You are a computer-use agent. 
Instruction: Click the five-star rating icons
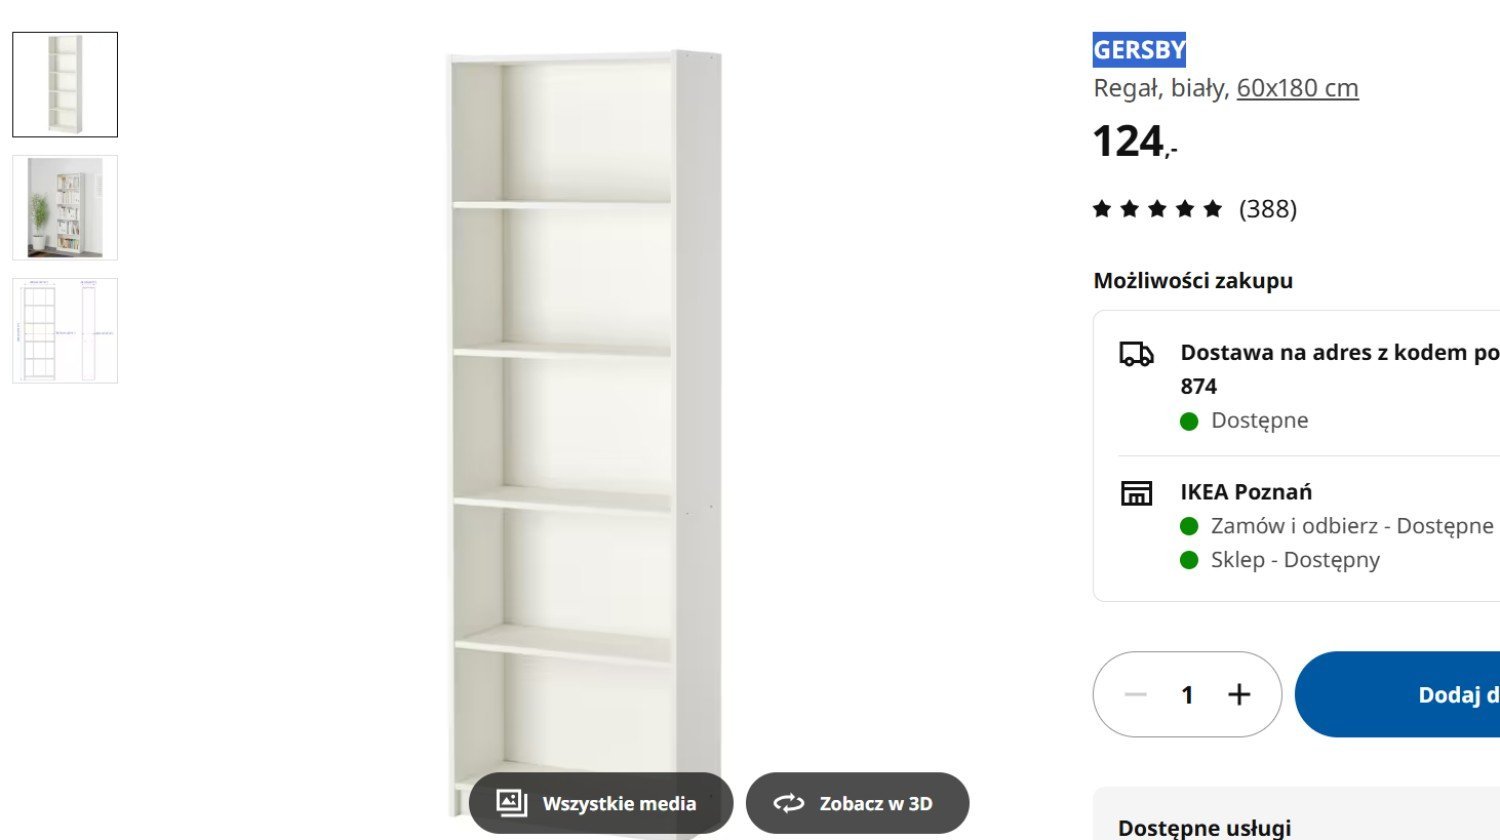pyautogui.click(x=1157, y=209)
